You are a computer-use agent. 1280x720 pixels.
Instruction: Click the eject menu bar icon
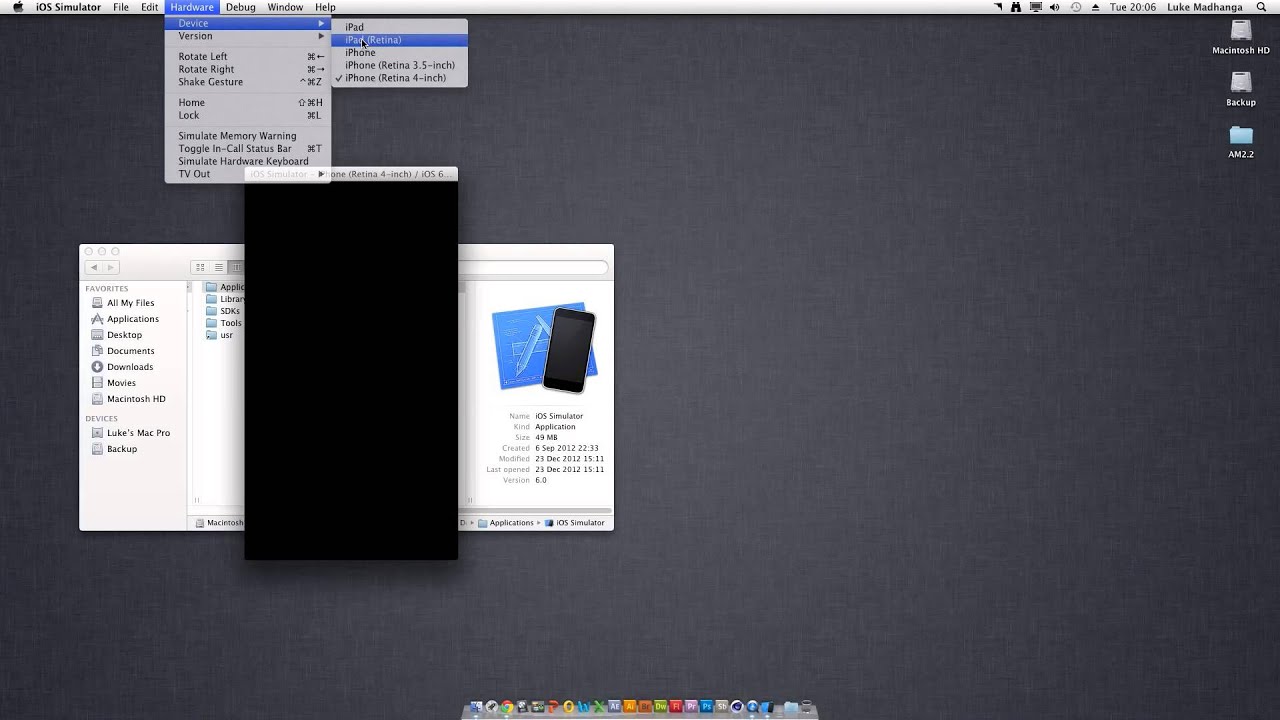pos(1095,7)
